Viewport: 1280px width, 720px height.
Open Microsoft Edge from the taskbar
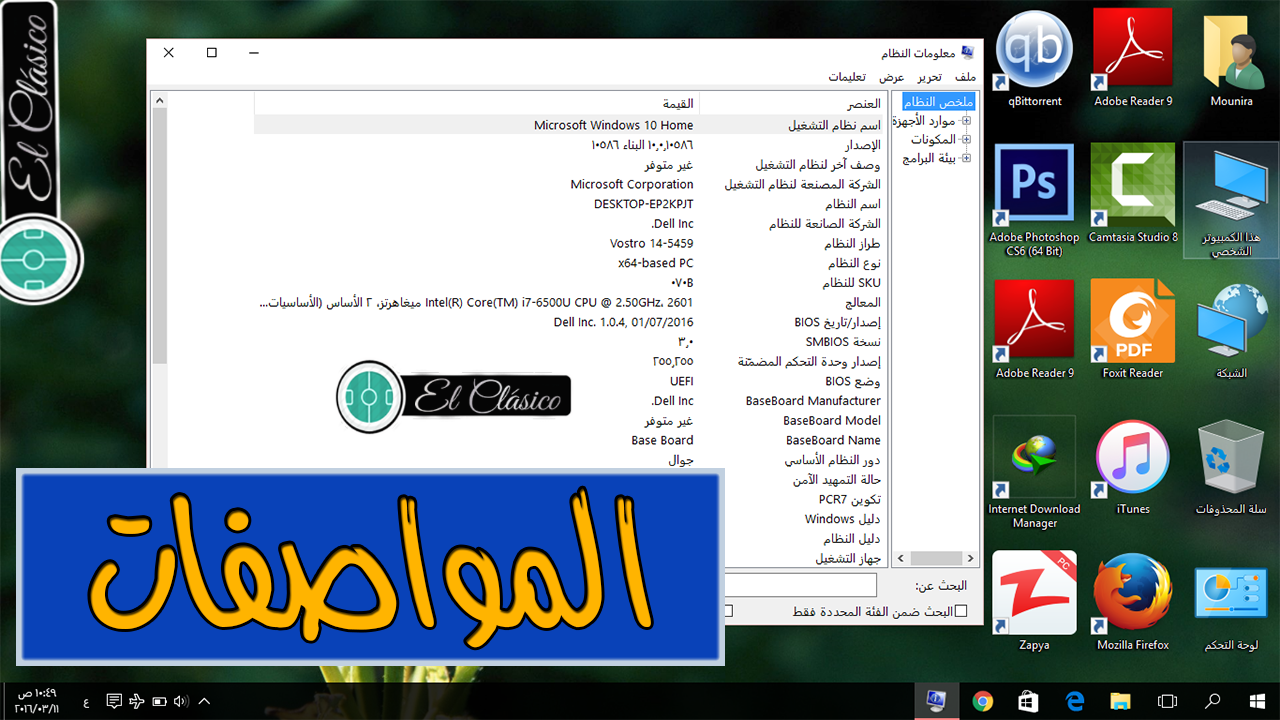click(x=1075, y=702)
